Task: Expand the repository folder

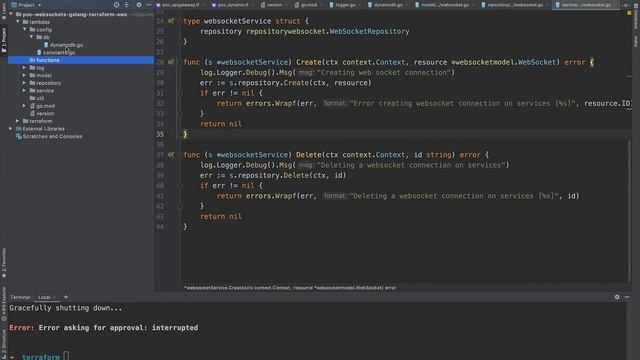Action: [24, 83]
